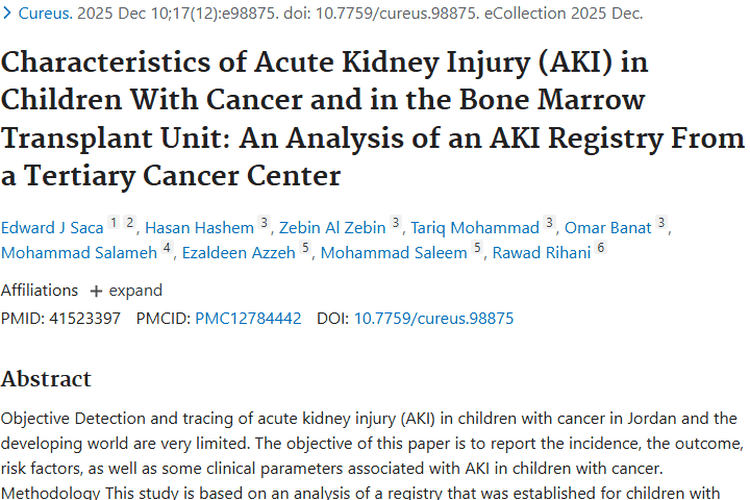Open author Mohammad Saleem

pos(394,253)
